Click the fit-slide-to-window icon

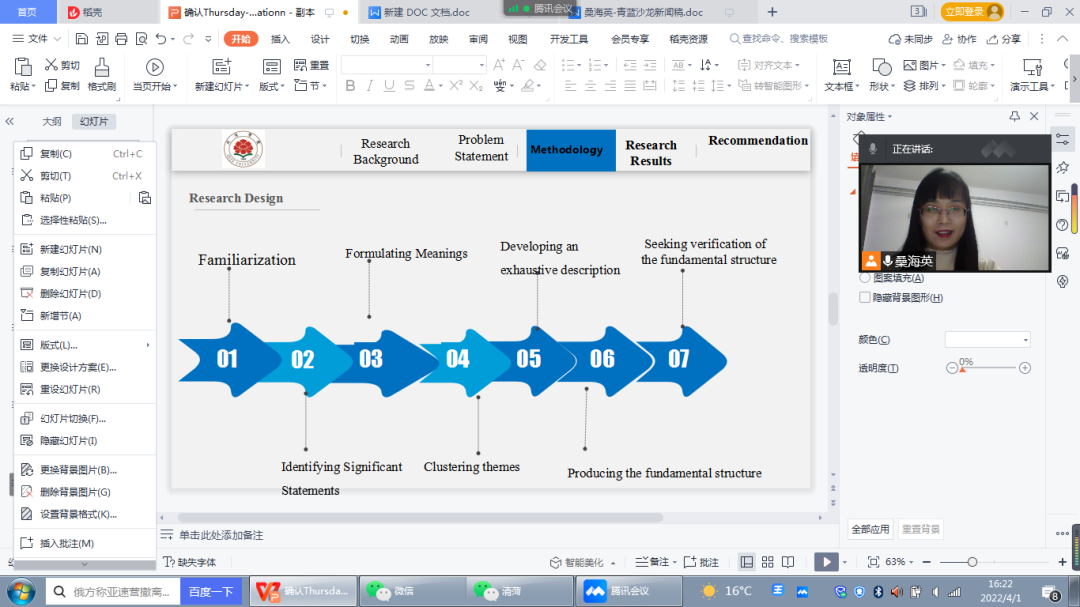pos(873,562)
